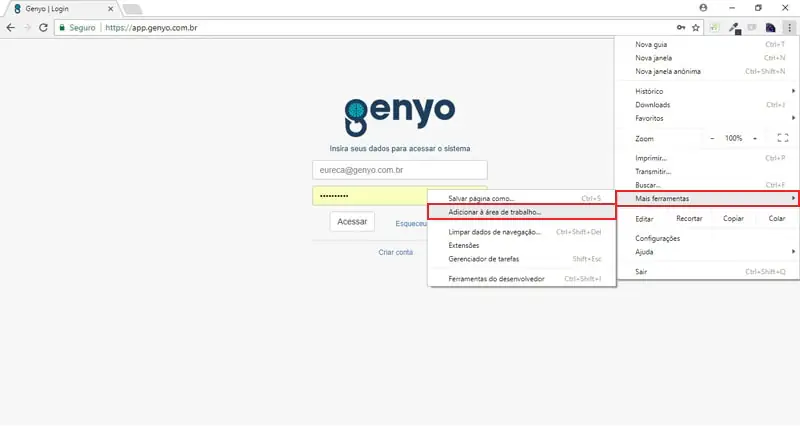Click the 100% zoom value

pos(734,138)
